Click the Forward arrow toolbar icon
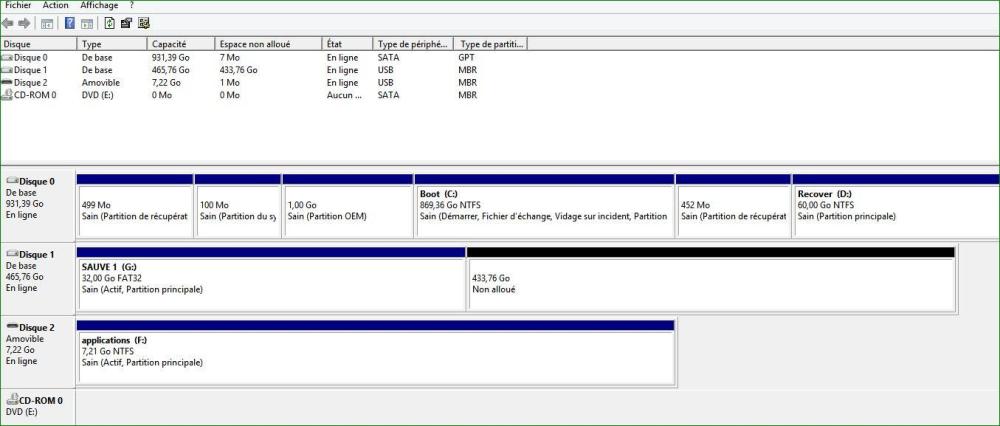The image size is (1000, 426). (x=22, y=23)
